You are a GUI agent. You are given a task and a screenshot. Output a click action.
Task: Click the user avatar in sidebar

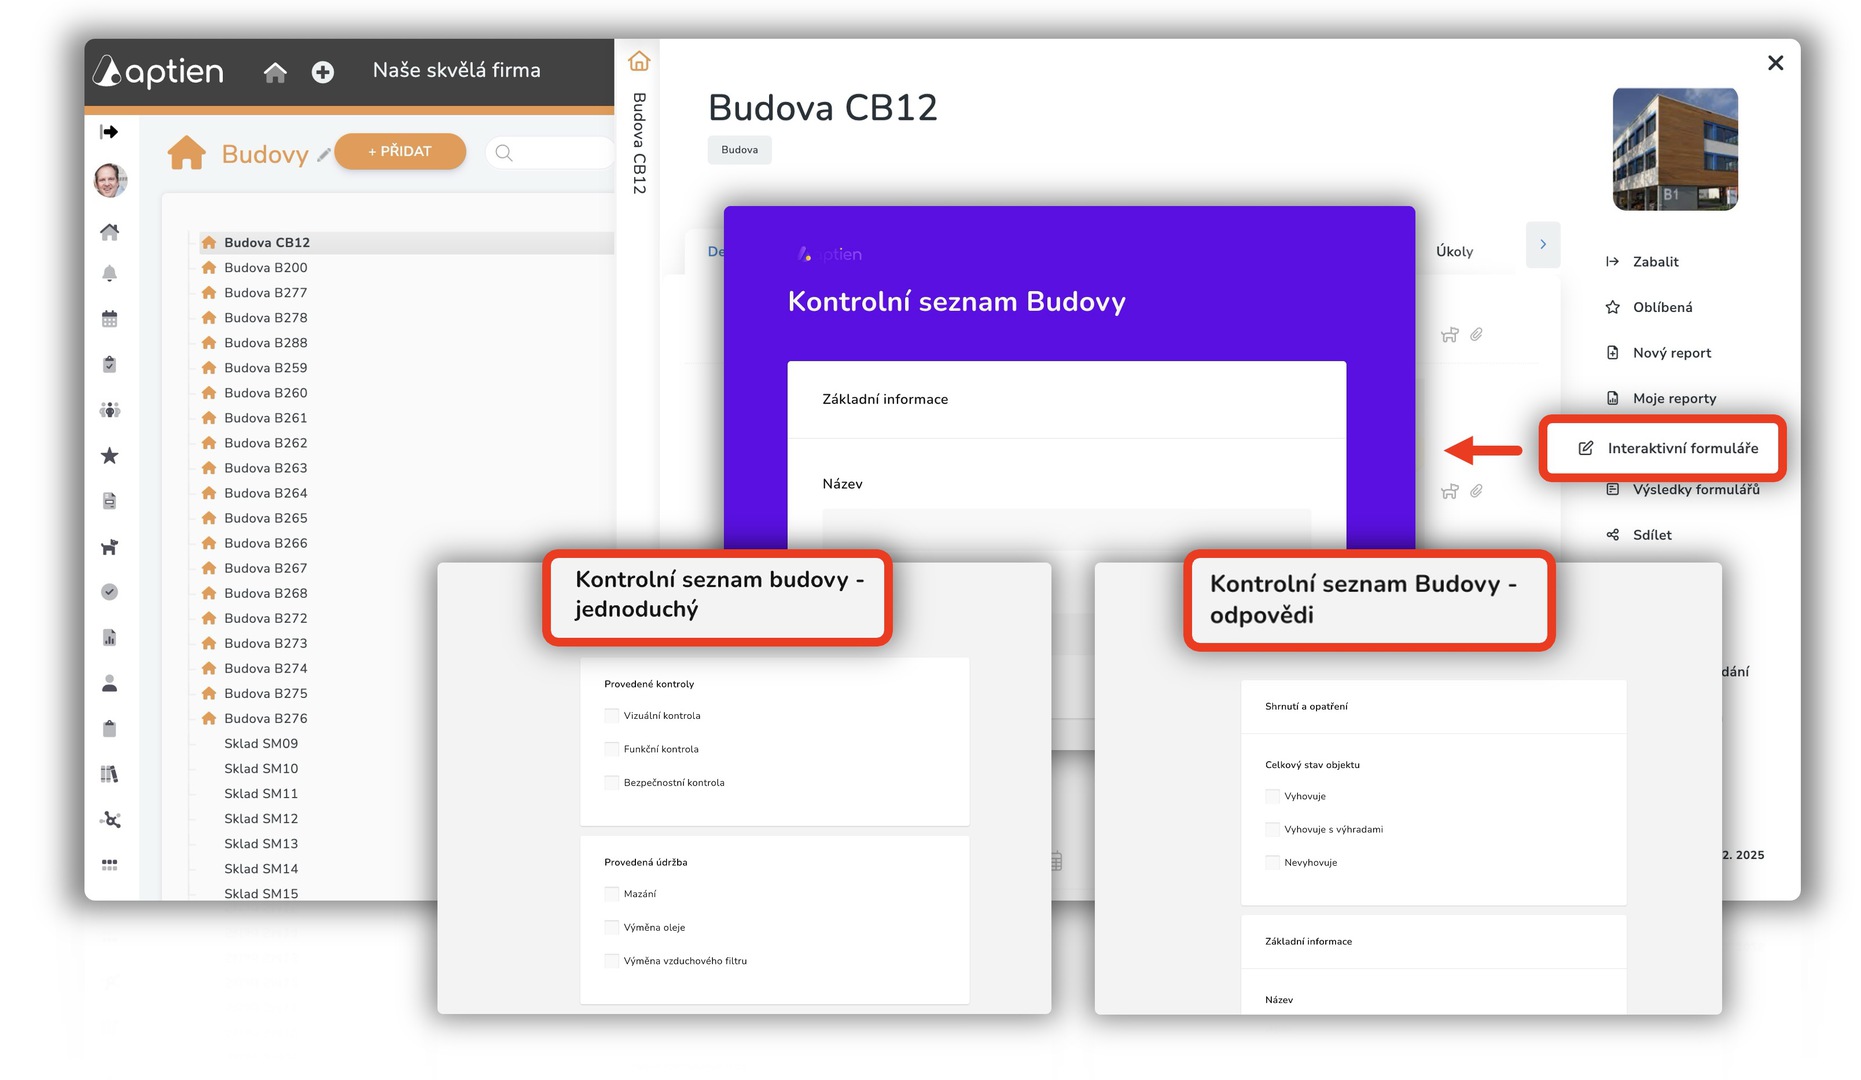click(x=110, y=181)
